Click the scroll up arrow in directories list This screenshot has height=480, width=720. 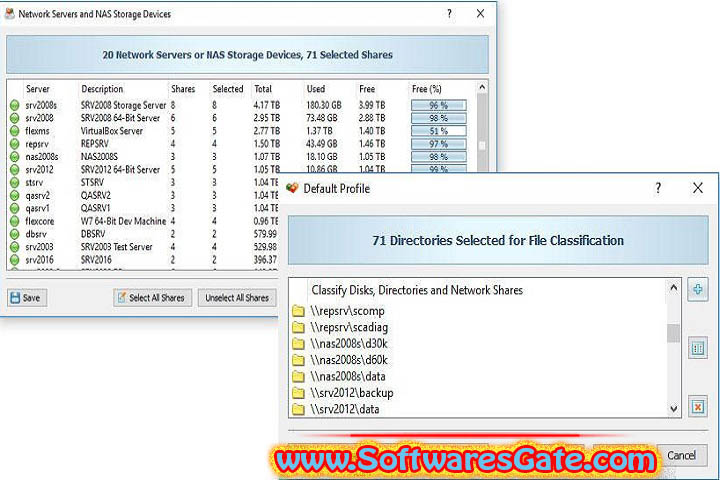tap(673, 288)
